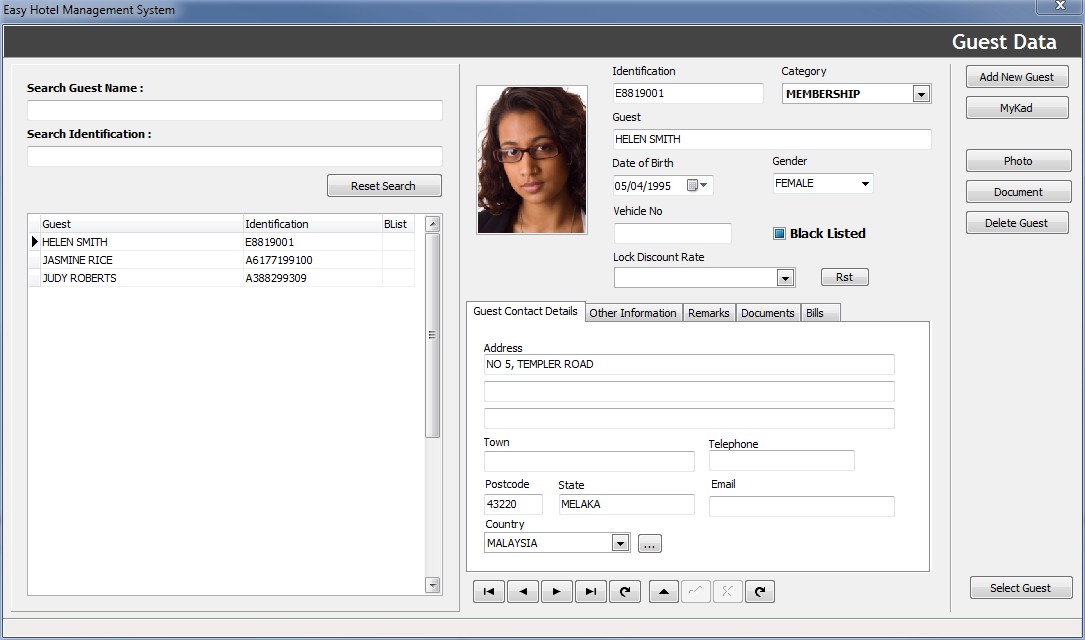Click the edit record up-triangle button

coord(664,592)
